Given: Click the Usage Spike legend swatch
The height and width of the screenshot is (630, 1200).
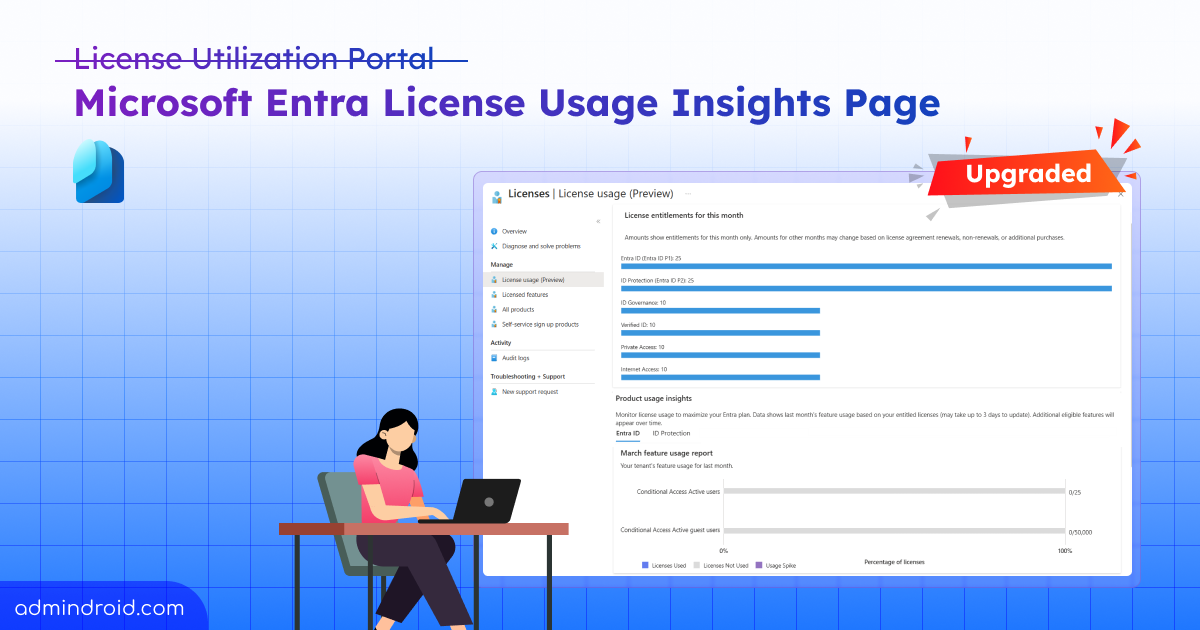Looking at the screenshot, I should [758, 565].
